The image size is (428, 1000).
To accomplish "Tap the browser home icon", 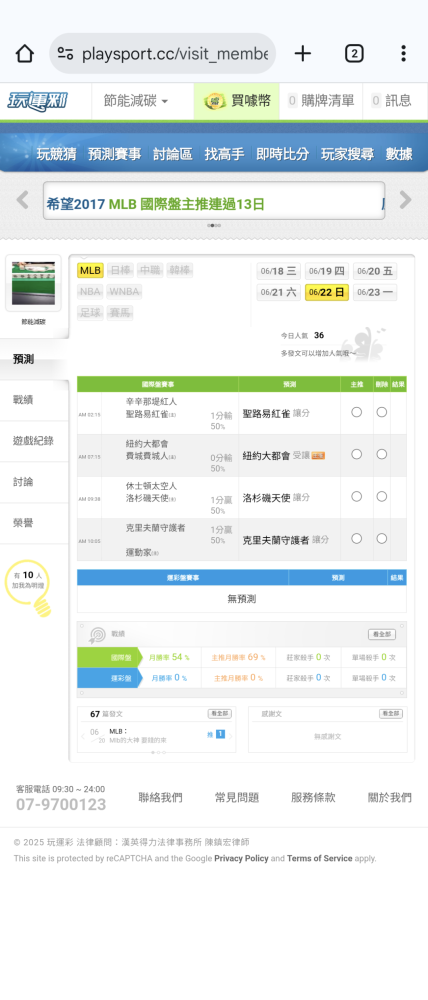I will tap(24, 54).
